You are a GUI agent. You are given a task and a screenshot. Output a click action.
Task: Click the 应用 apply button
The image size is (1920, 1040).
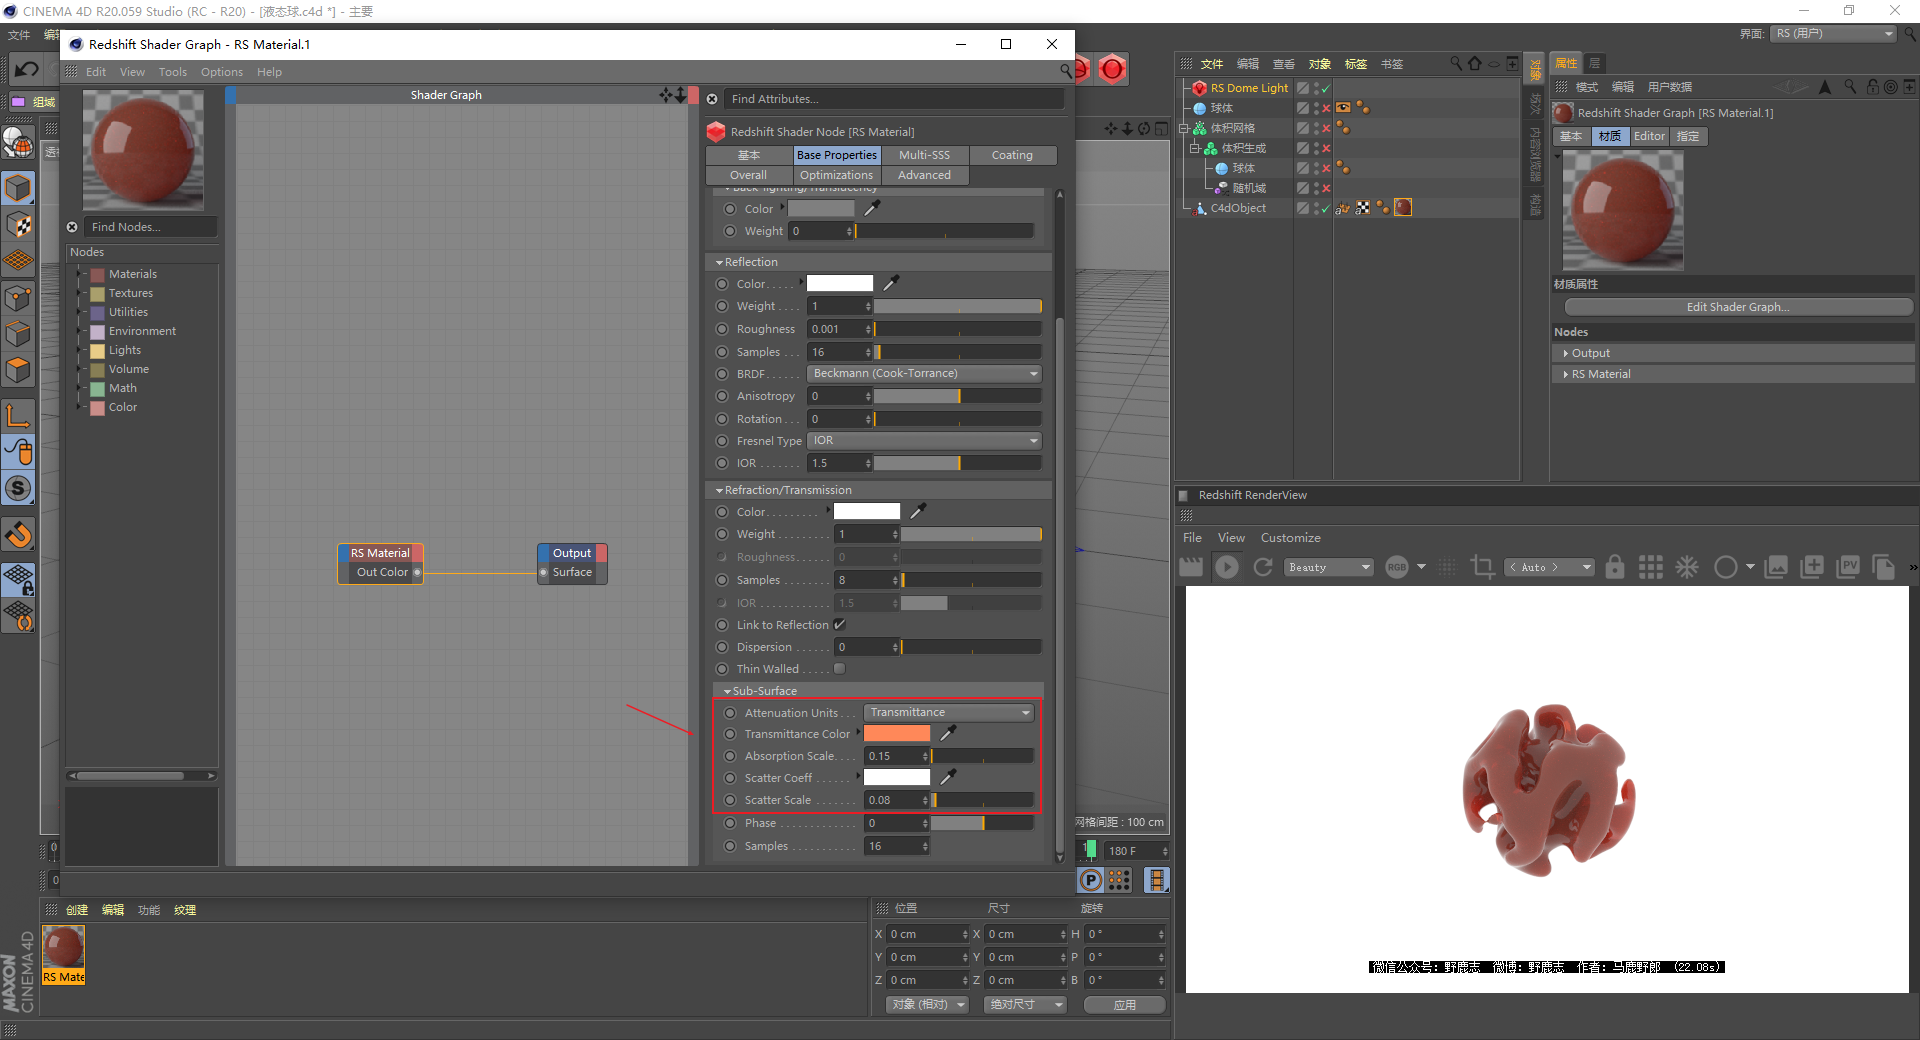click(x=1125, y=1005)
